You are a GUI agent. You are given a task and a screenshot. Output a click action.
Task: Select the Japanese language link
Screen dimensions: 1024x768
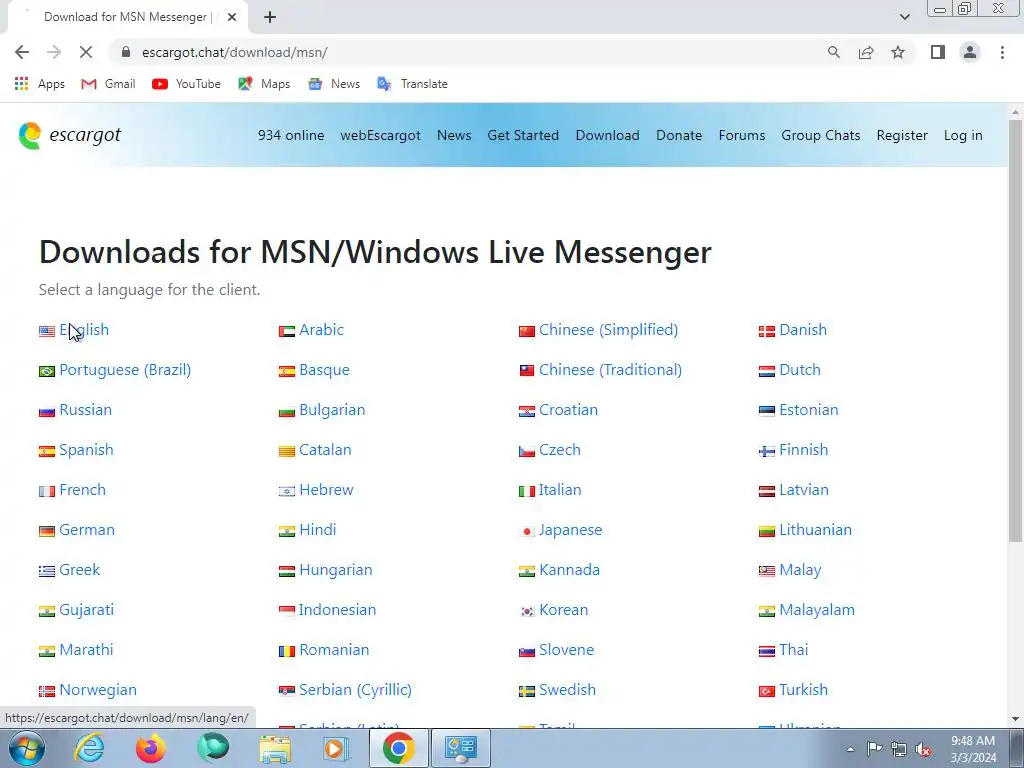click(x=570, y=530)
